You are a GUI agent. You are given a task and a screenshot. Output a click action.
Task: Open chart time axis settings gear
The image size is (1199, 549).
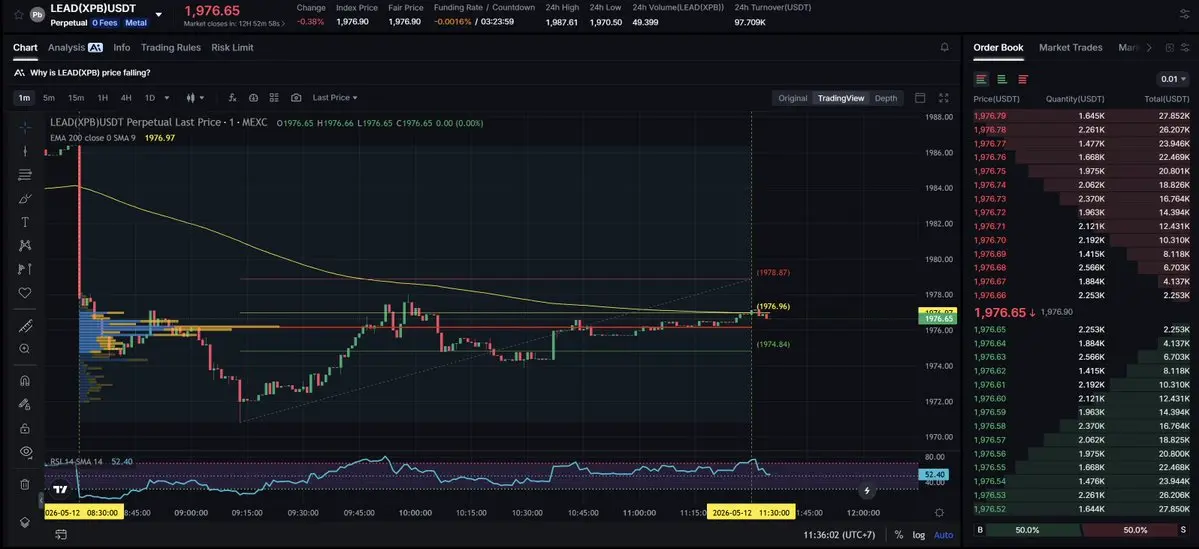click(939, 512)
